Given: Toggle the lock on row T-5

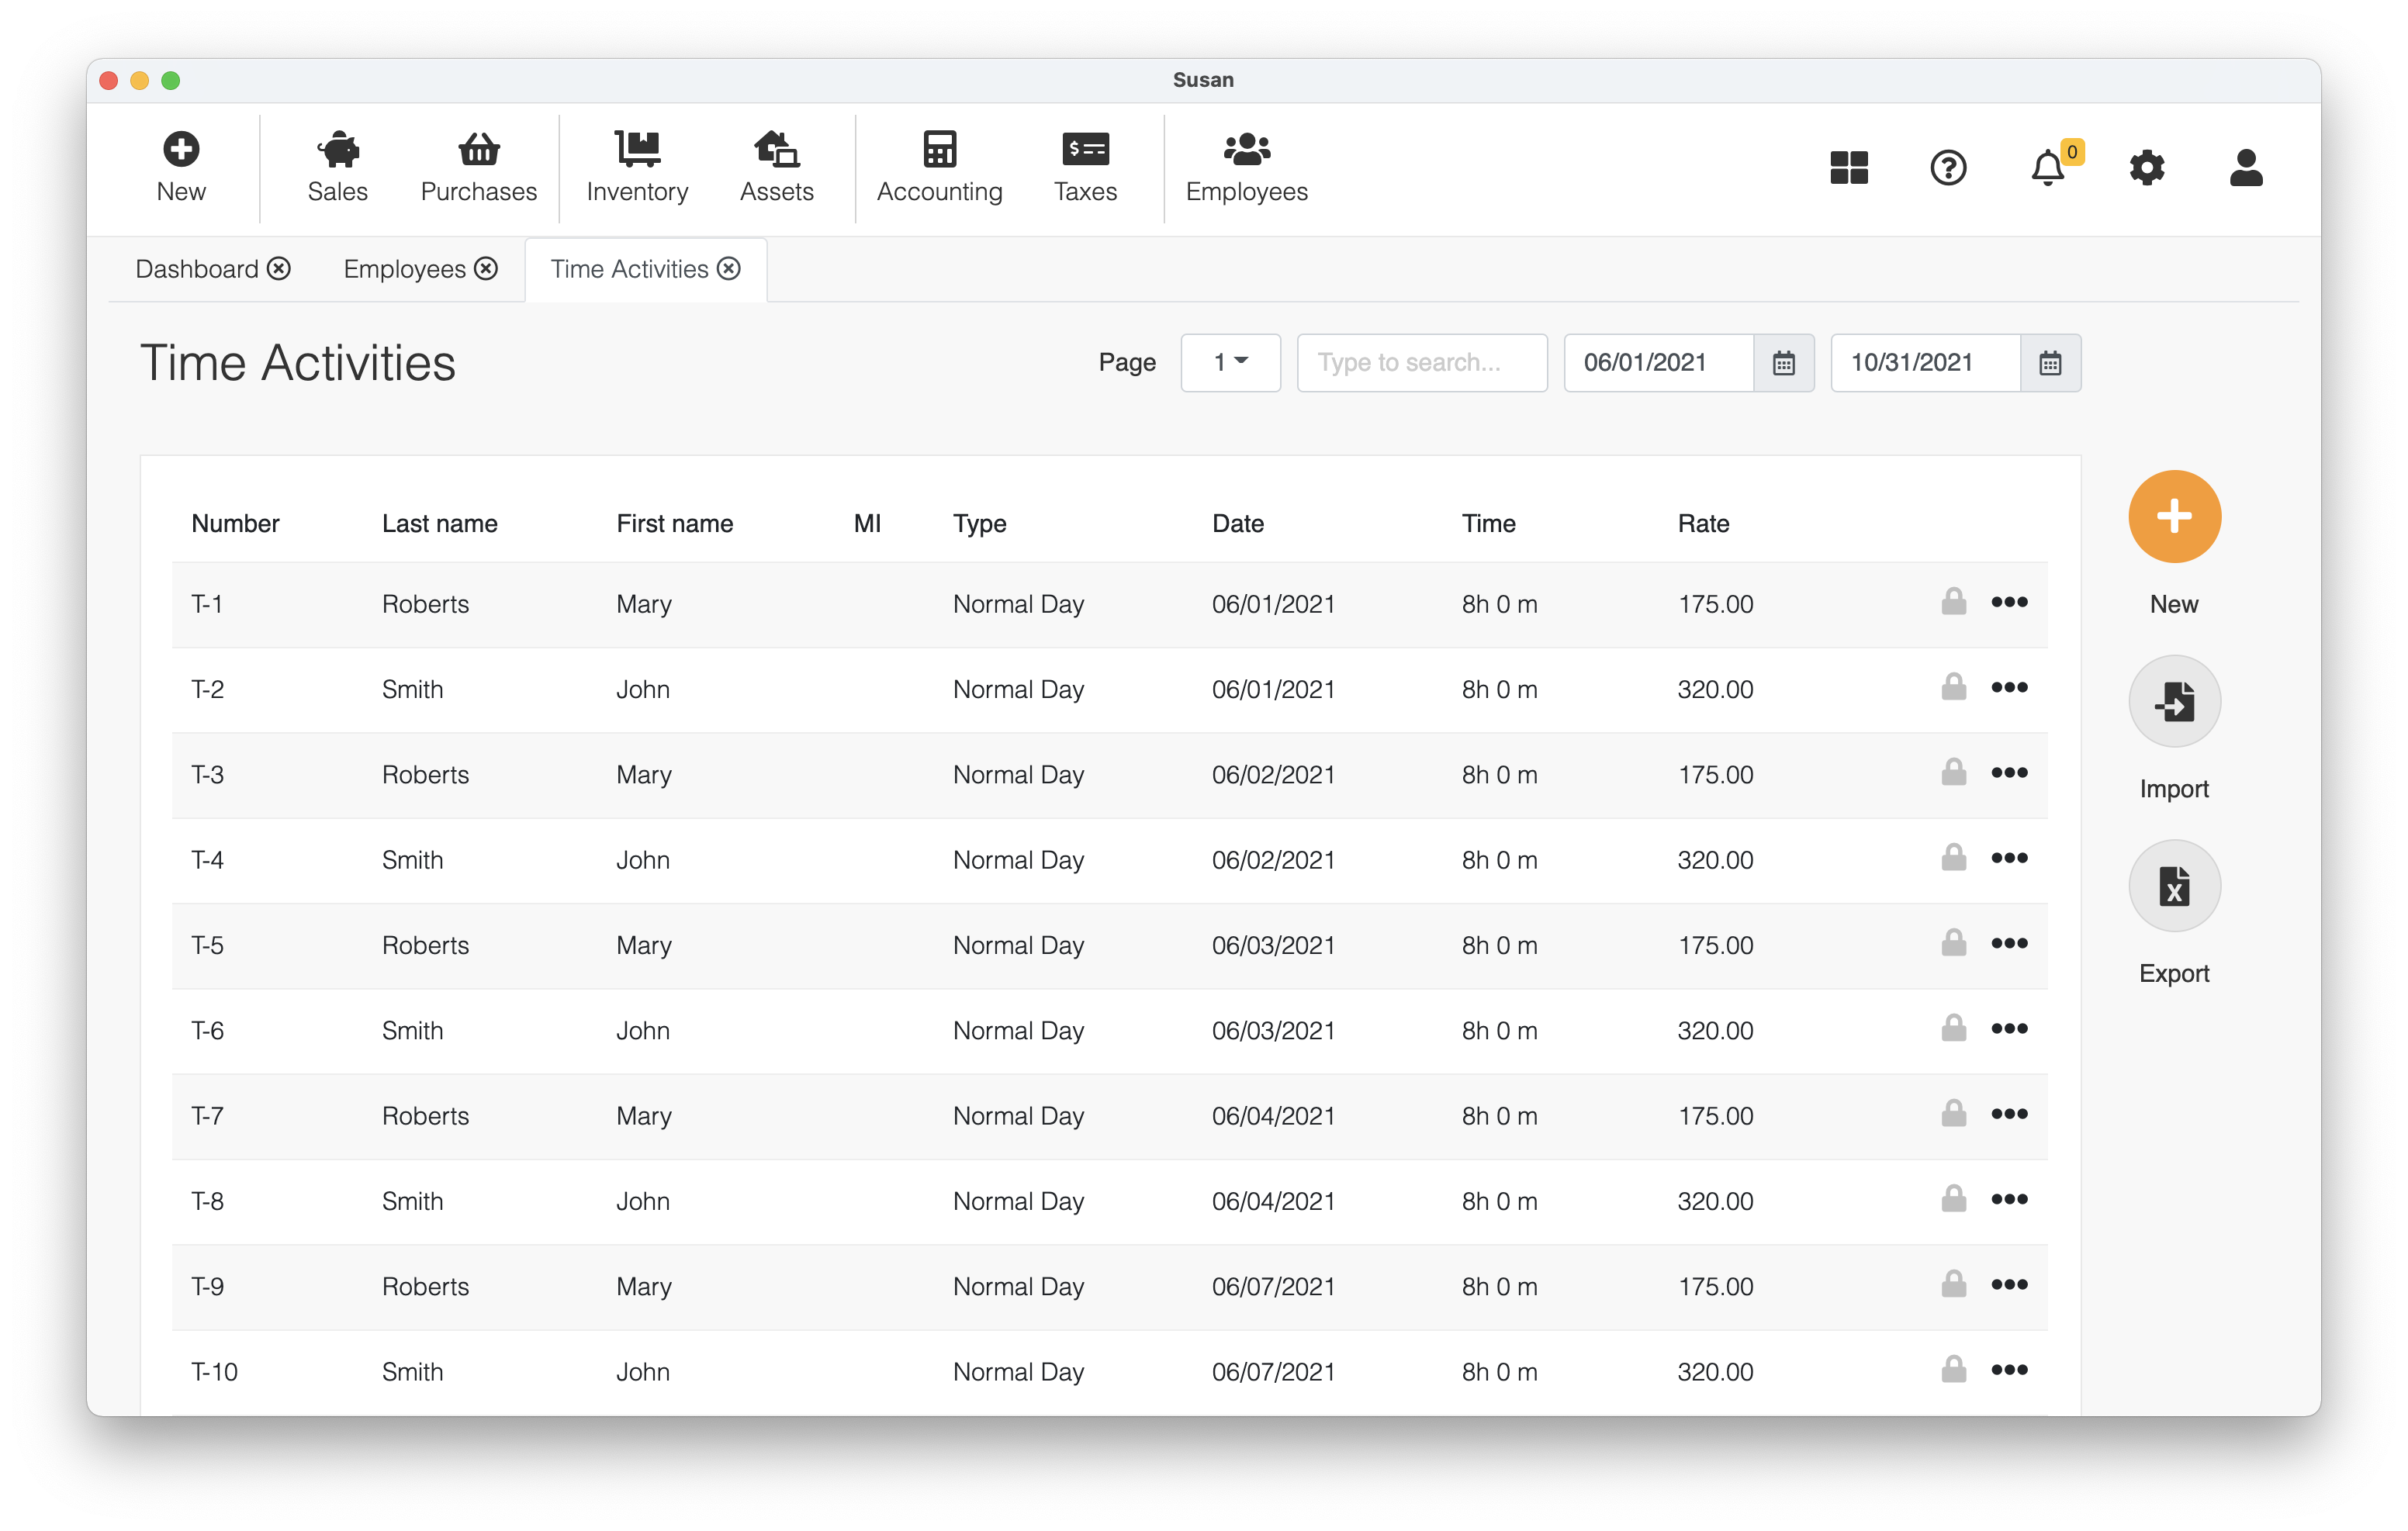Looking at the screenshot, I should (1953, 943).
